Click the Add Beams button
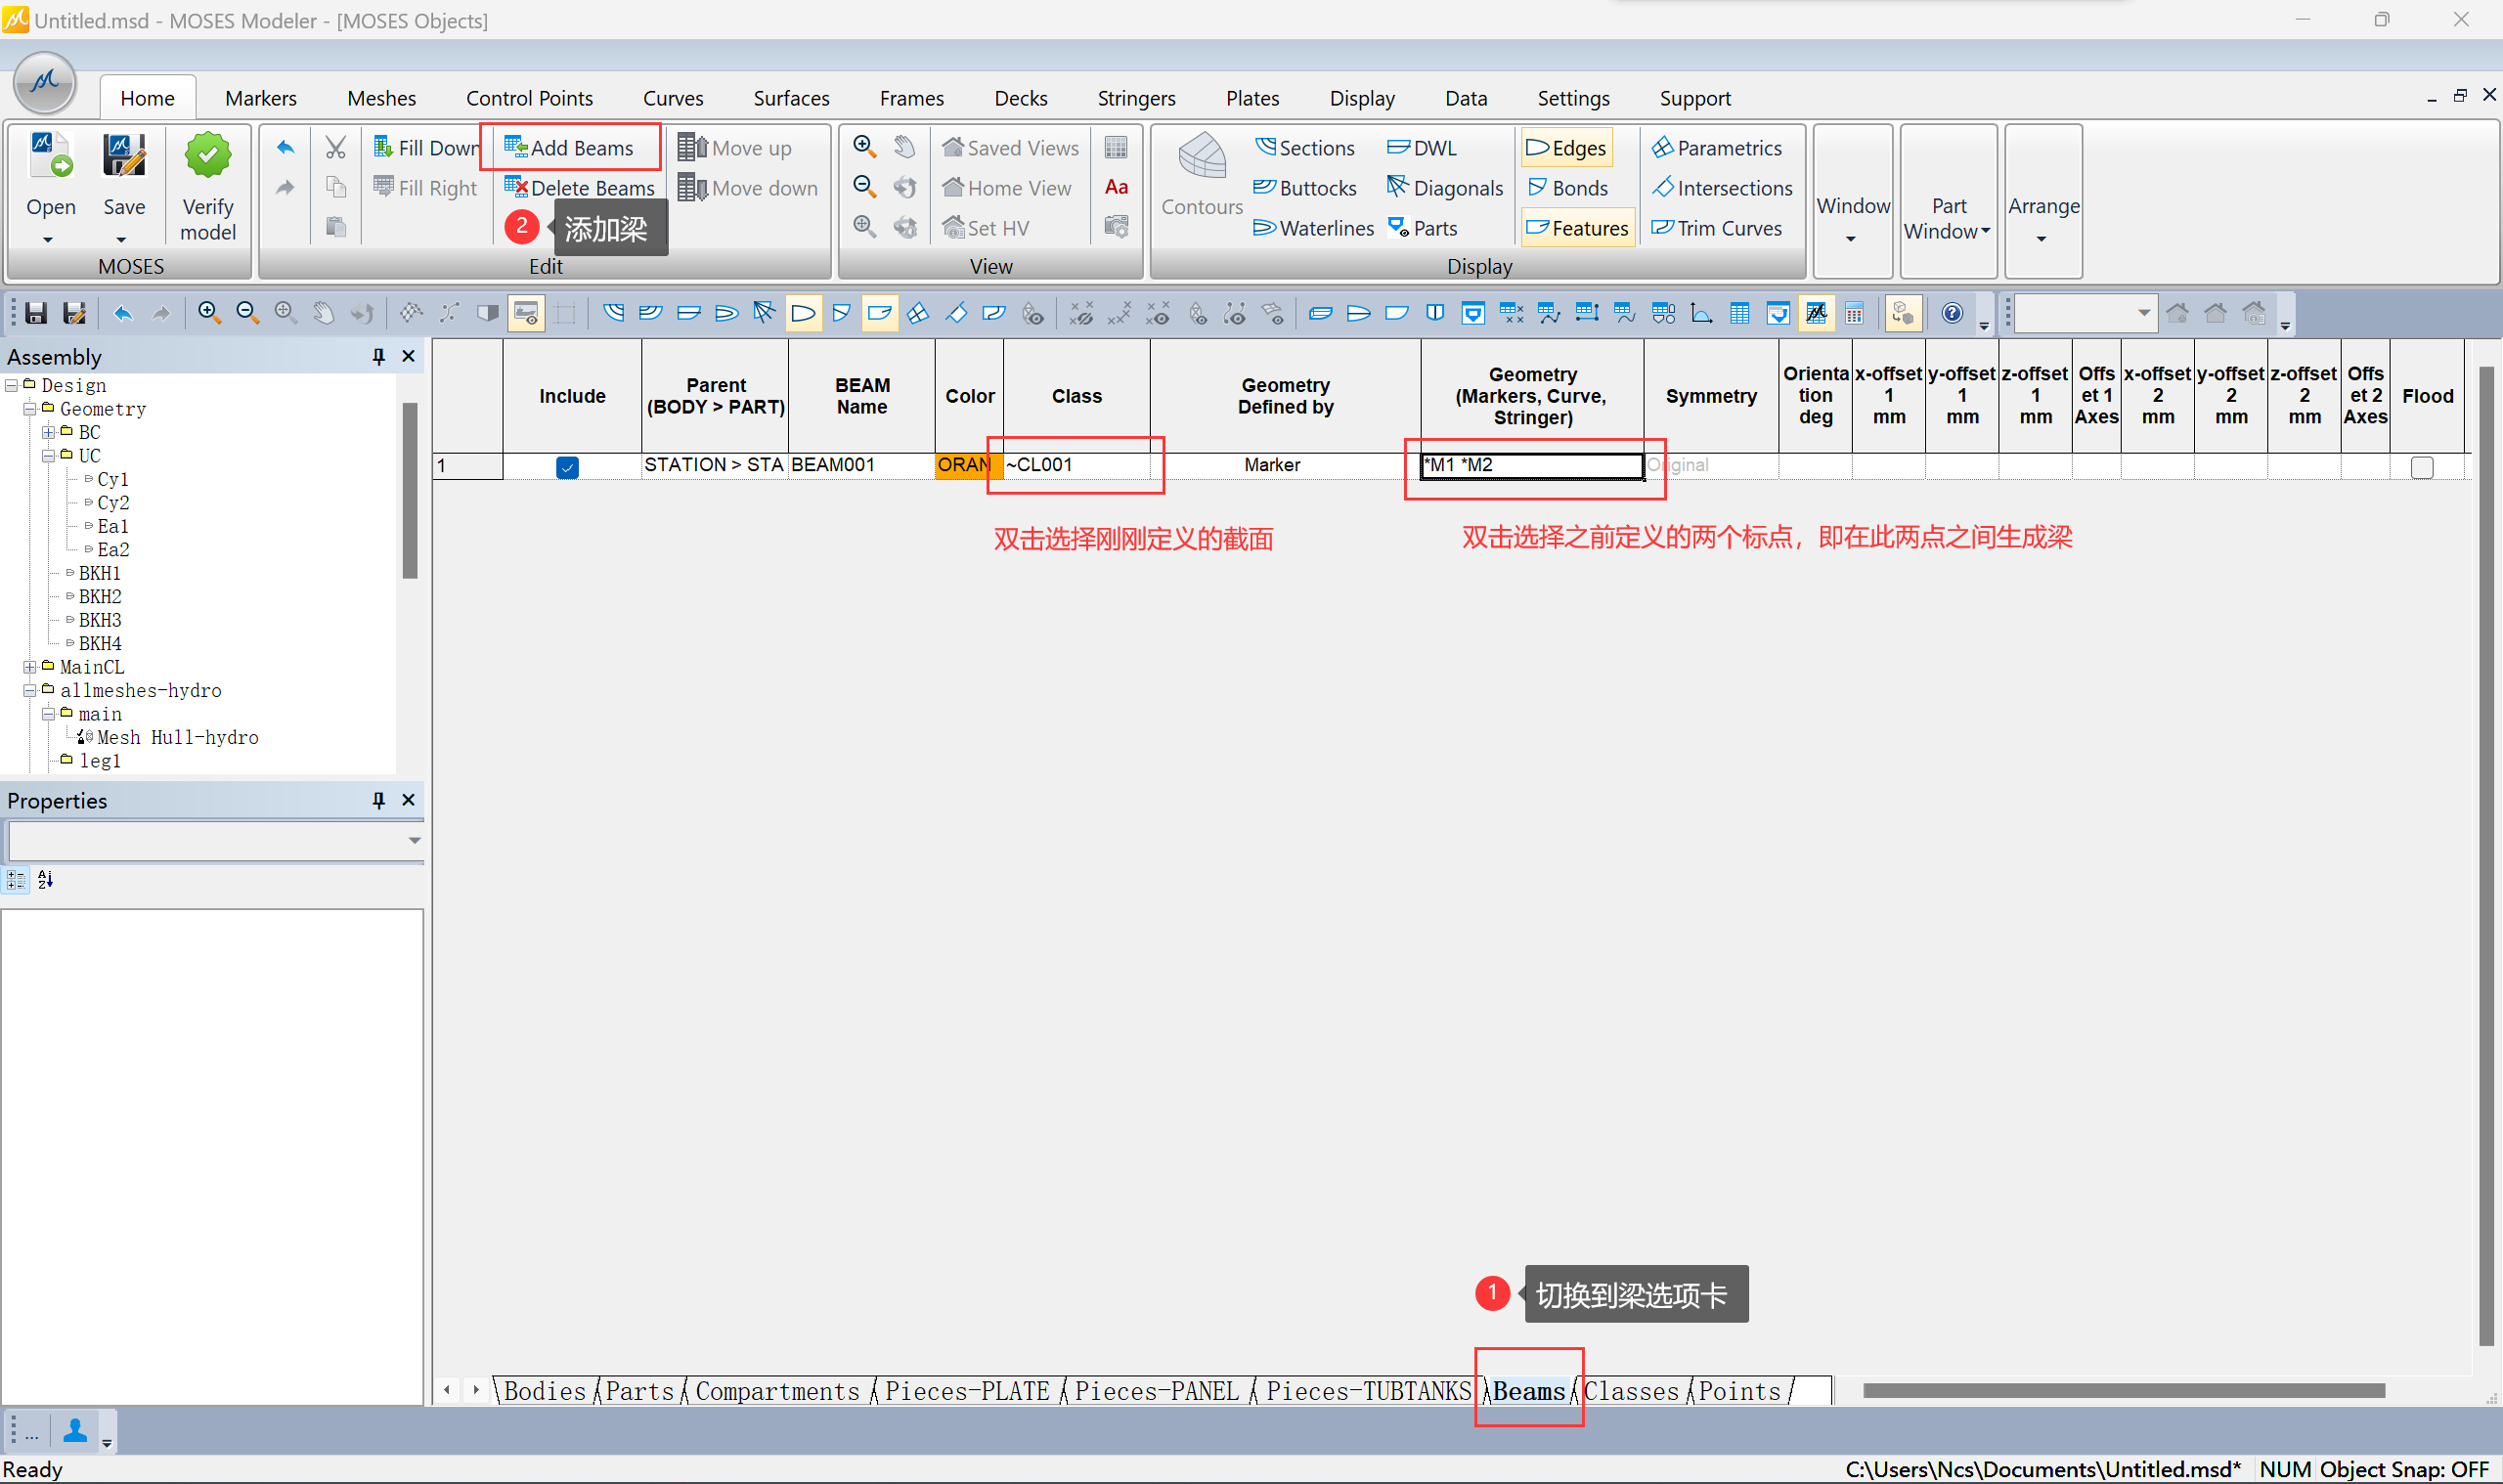Image resolution: width=2503 pixels, height=1484 pixels. [x=569, y=147]
